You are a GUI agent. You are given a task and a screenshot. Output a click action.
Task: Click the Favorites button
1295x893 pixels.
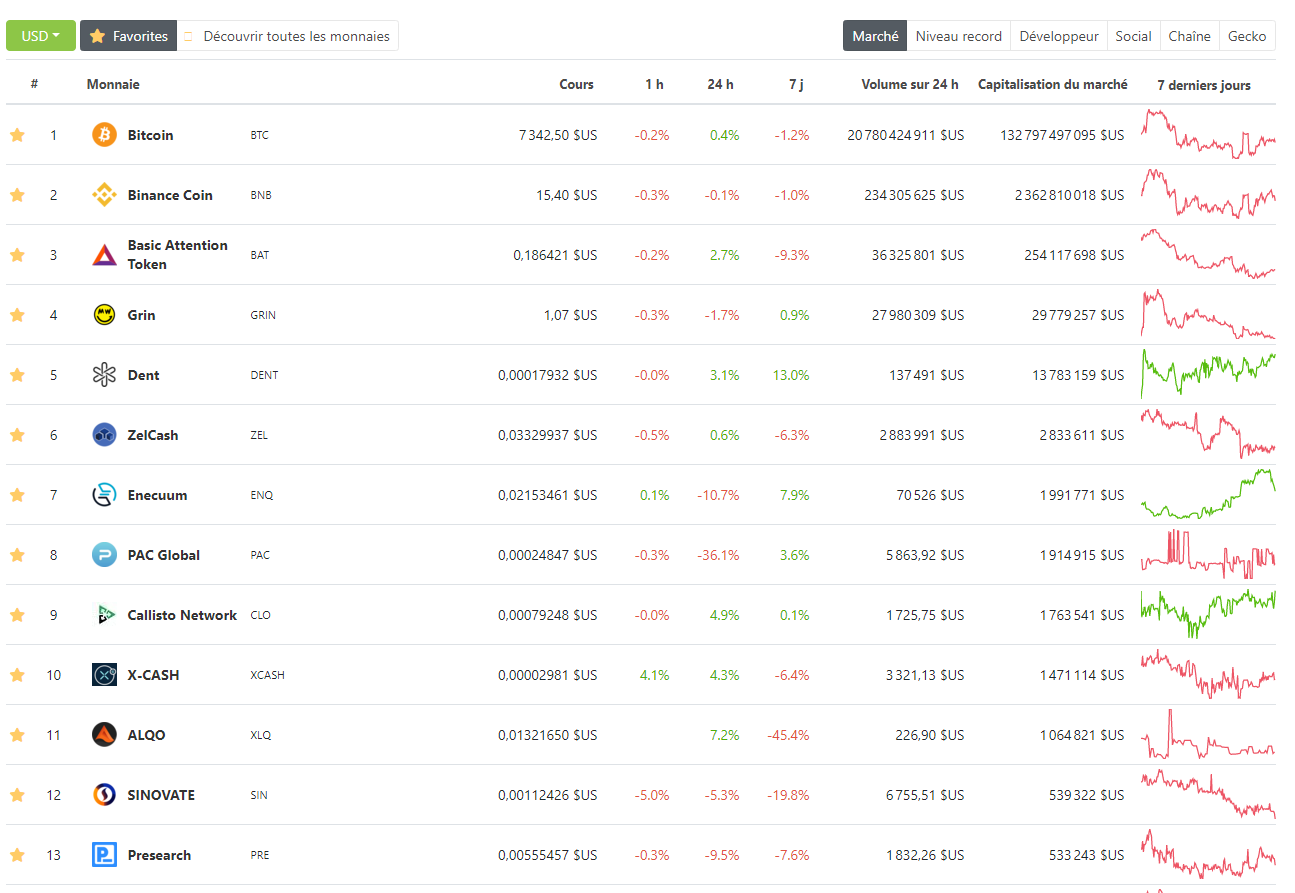point(128,36)
